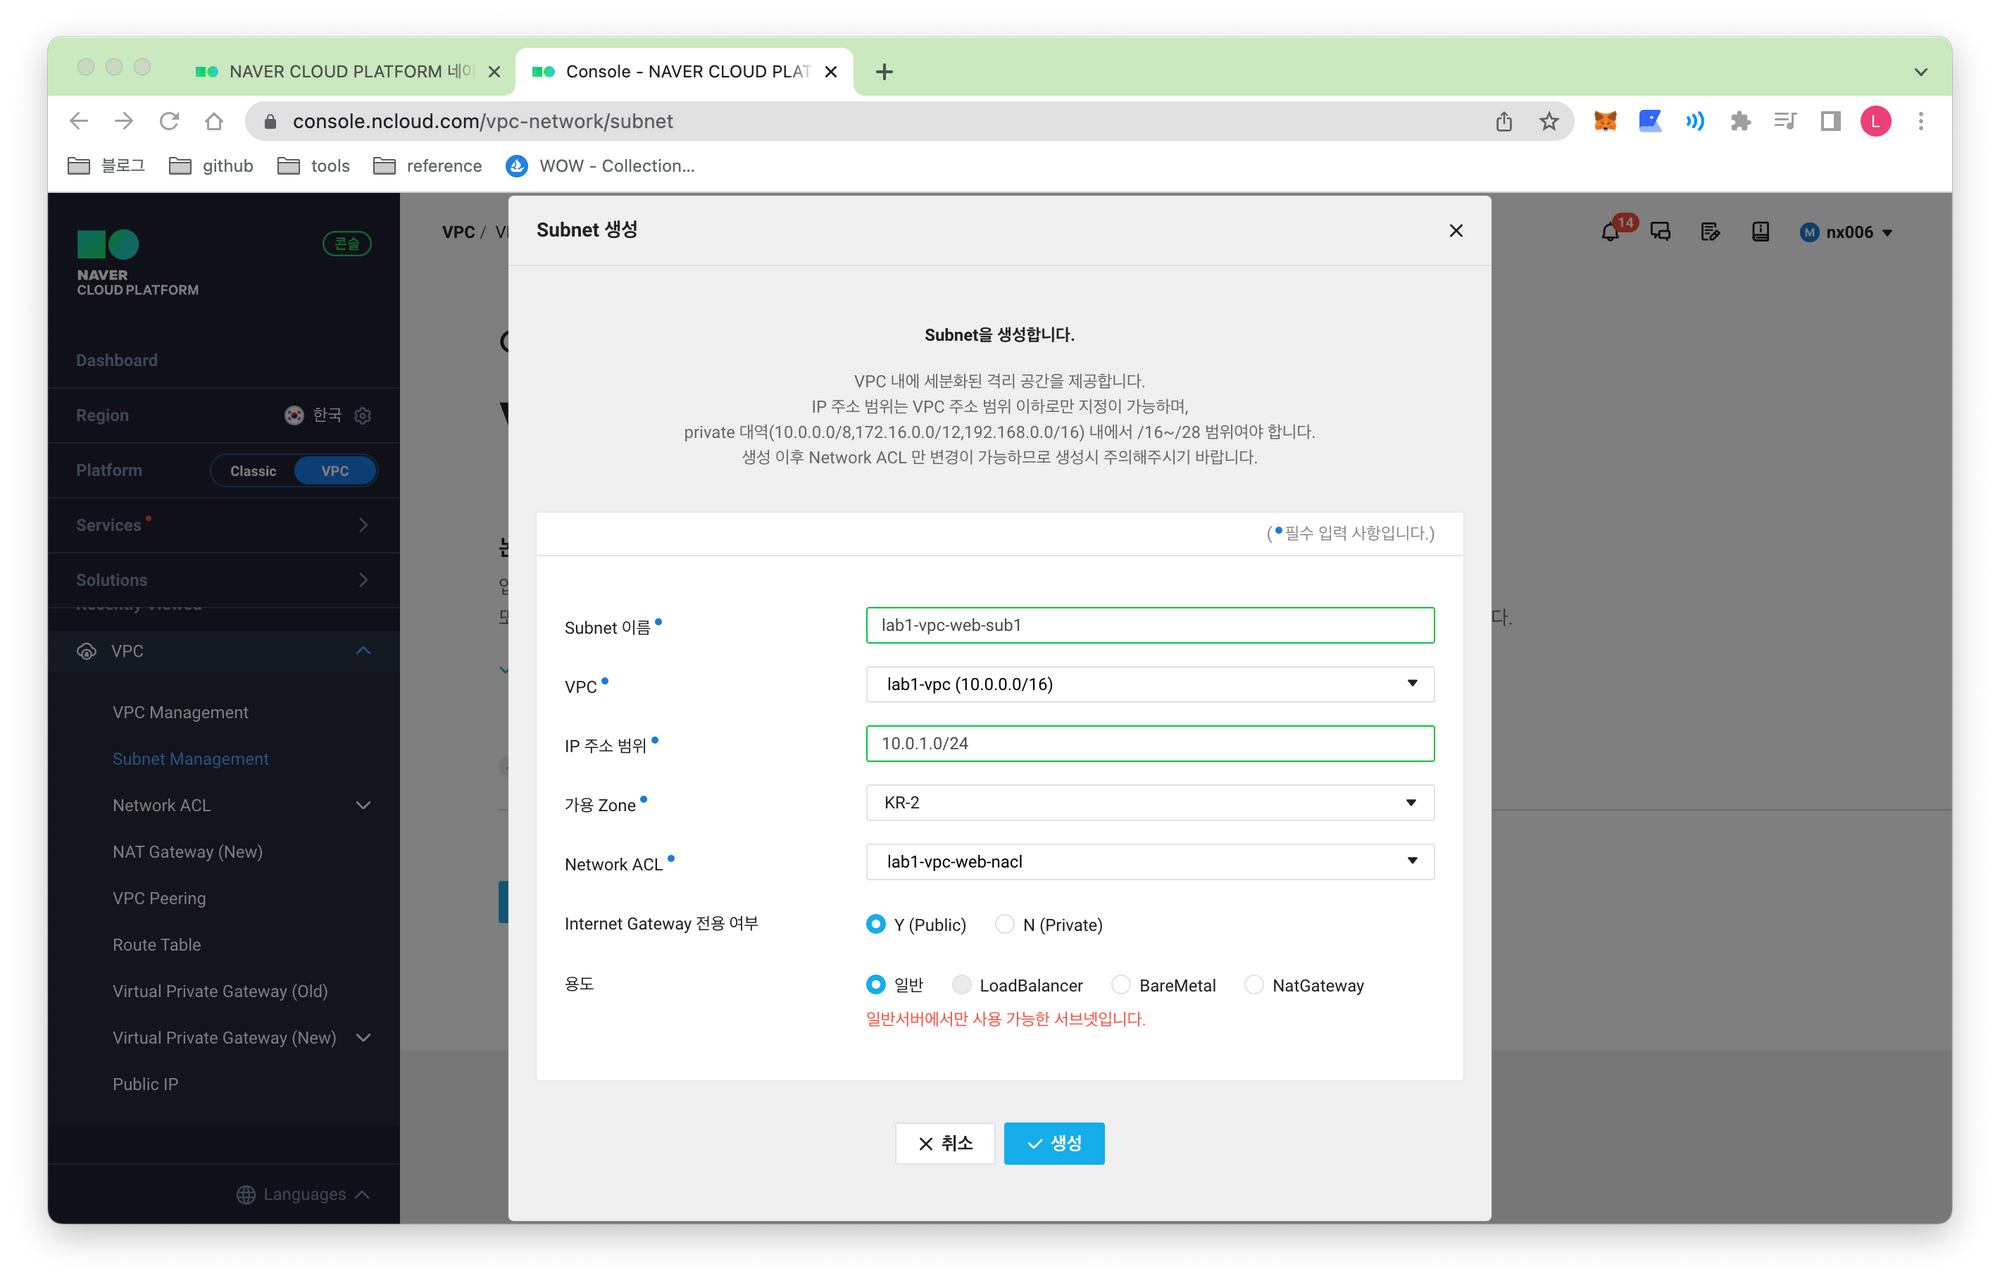Click the 생성 create button
The image size is (2000, 1283).
[x=1054, y=1143]
